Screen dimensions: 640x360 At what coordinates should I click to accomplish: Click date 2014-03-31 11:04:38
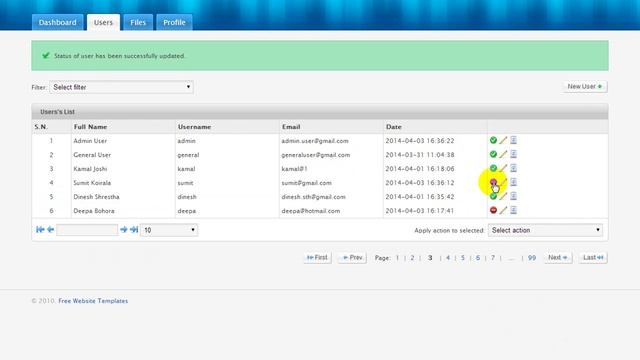point(420,155)
